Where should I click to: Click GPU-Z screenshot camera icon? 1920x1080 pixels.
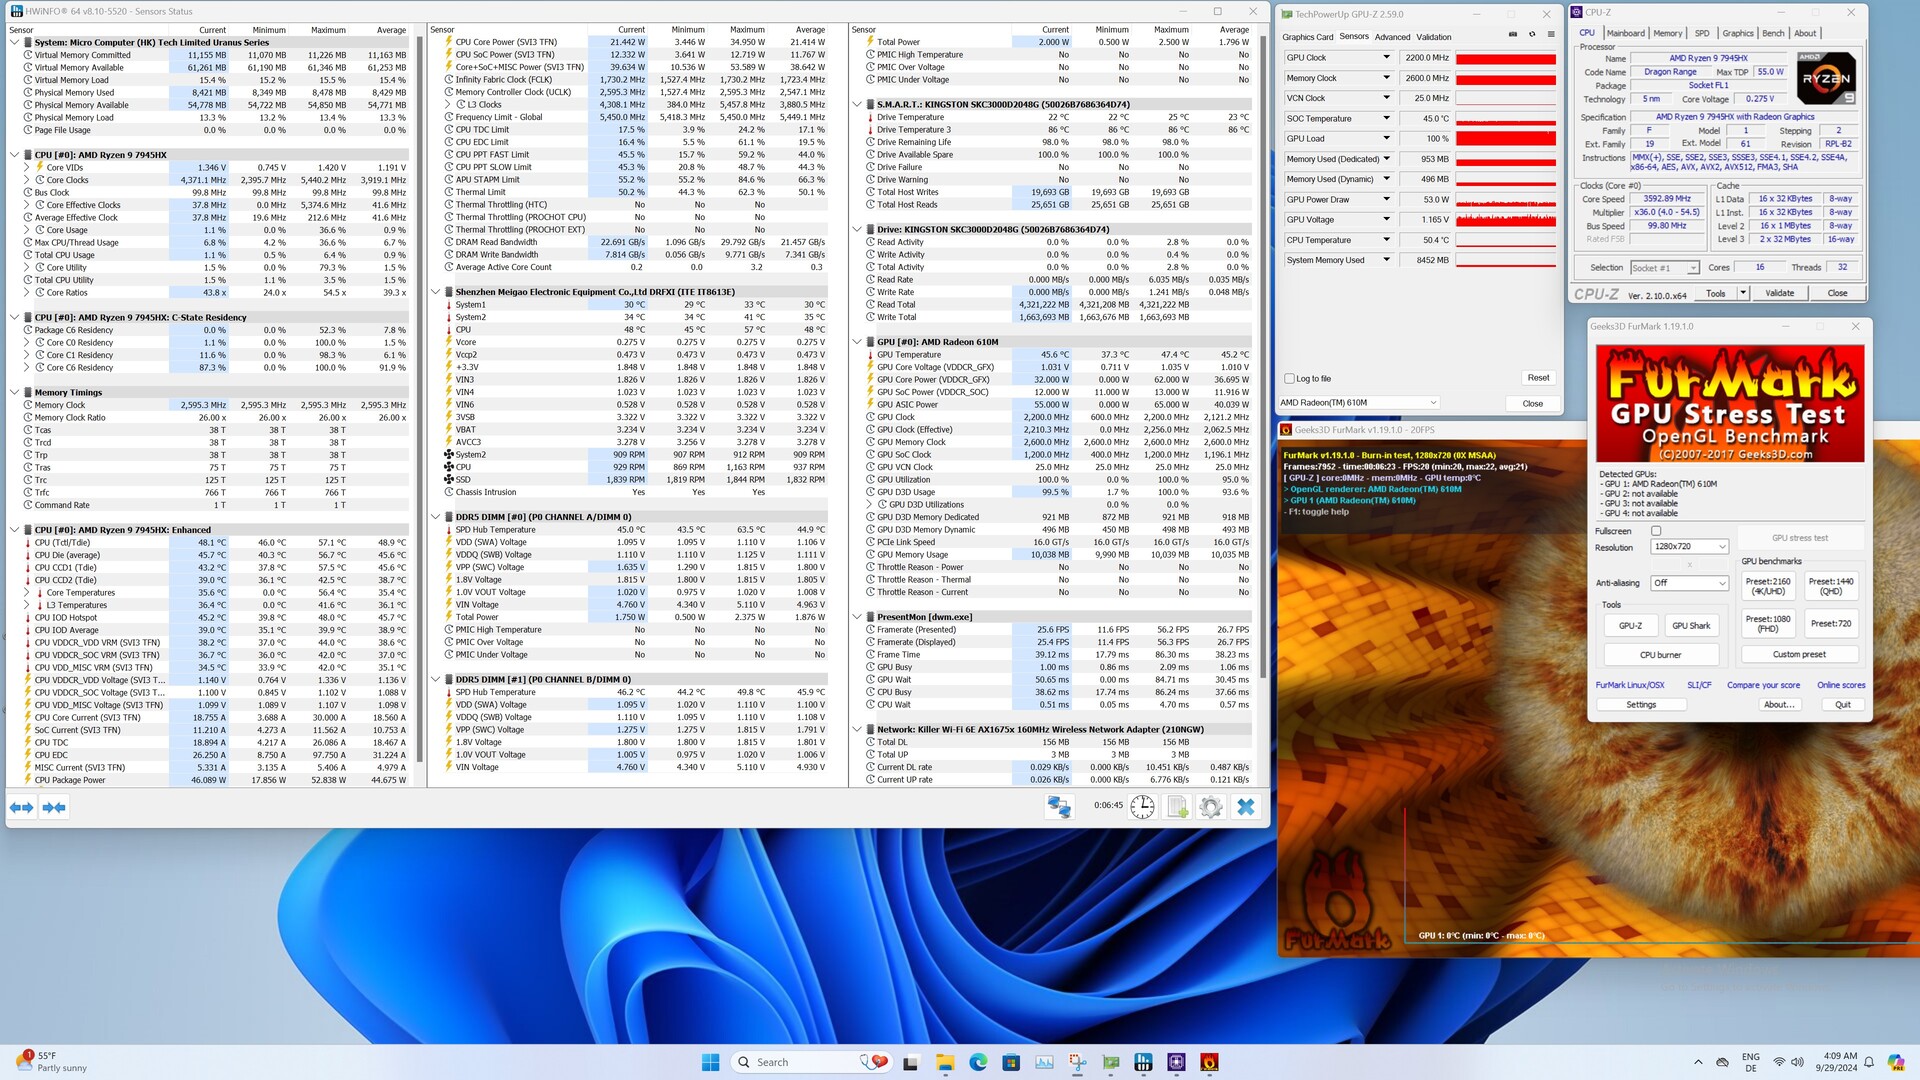pos(1513,35)
